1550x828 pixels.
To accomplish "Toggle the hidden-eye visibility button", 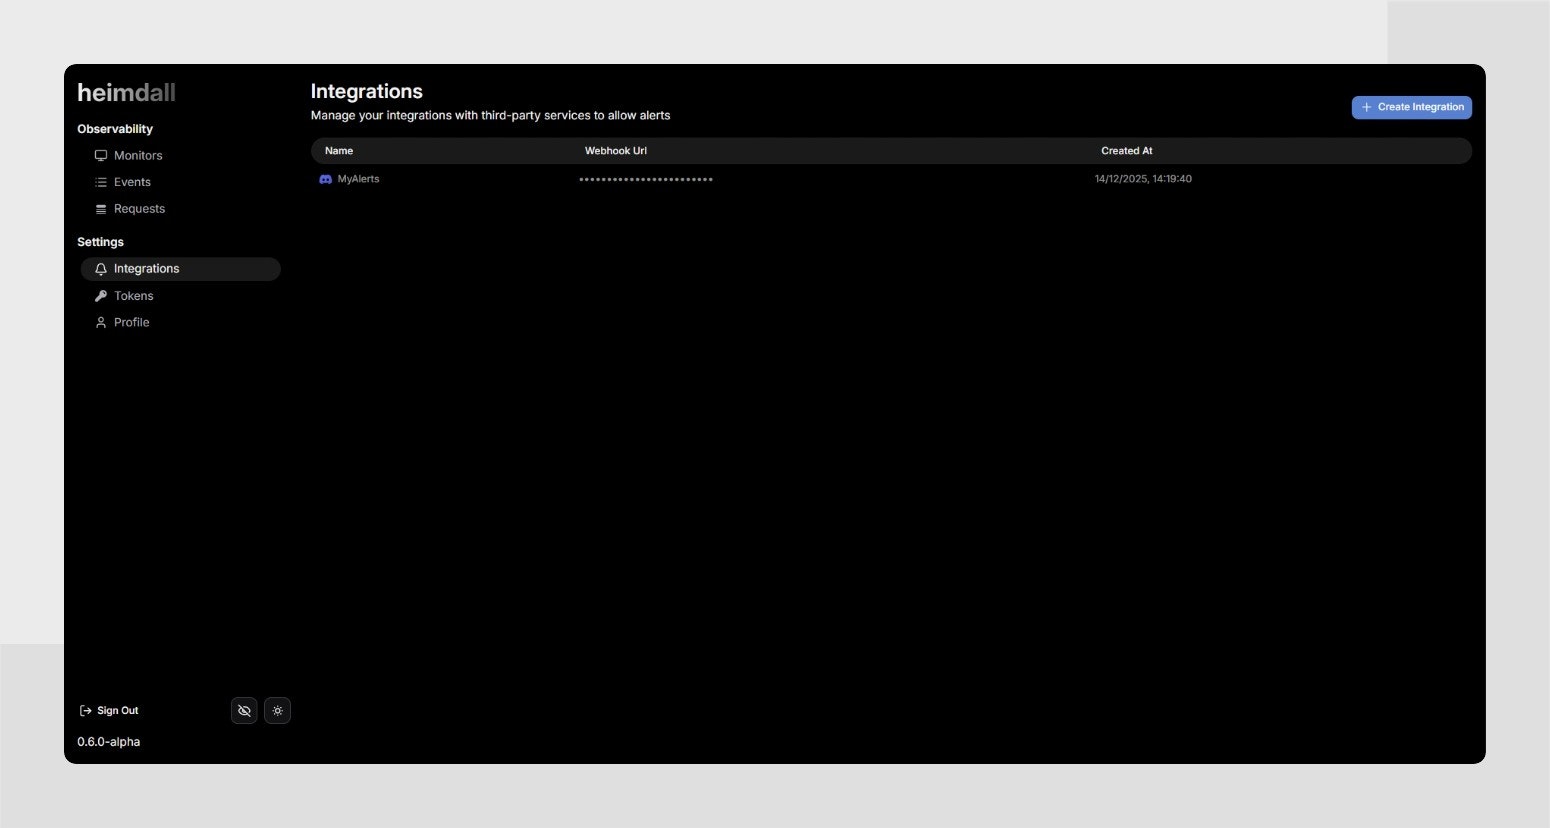I will pyautogui.click(x=244, y=710).
